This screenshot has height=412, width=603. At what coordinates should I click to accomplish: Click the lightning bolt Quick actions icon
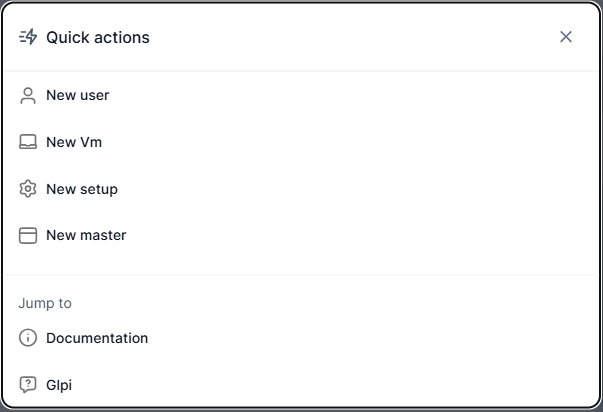(x=28, y=37)
